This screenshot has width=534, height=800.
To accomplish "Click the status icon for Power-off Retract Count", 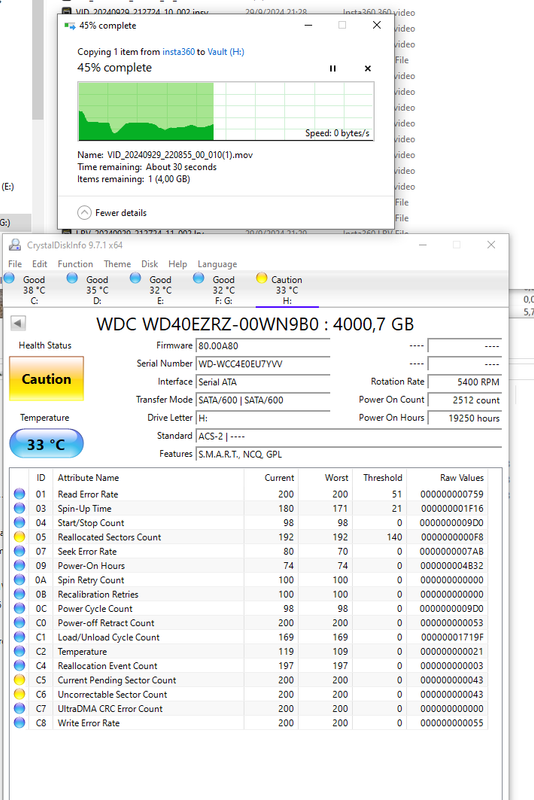I will (x=19, y=622).
